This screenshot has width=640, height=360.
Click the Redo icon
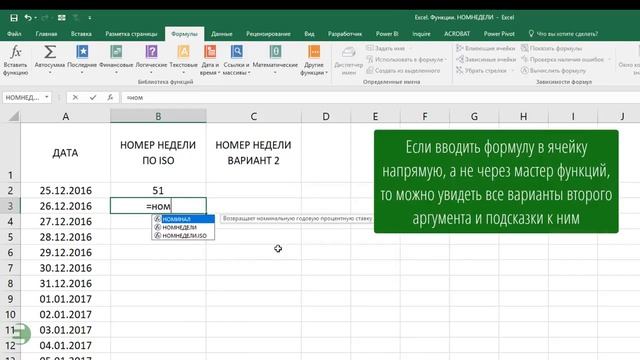point(45,18)
